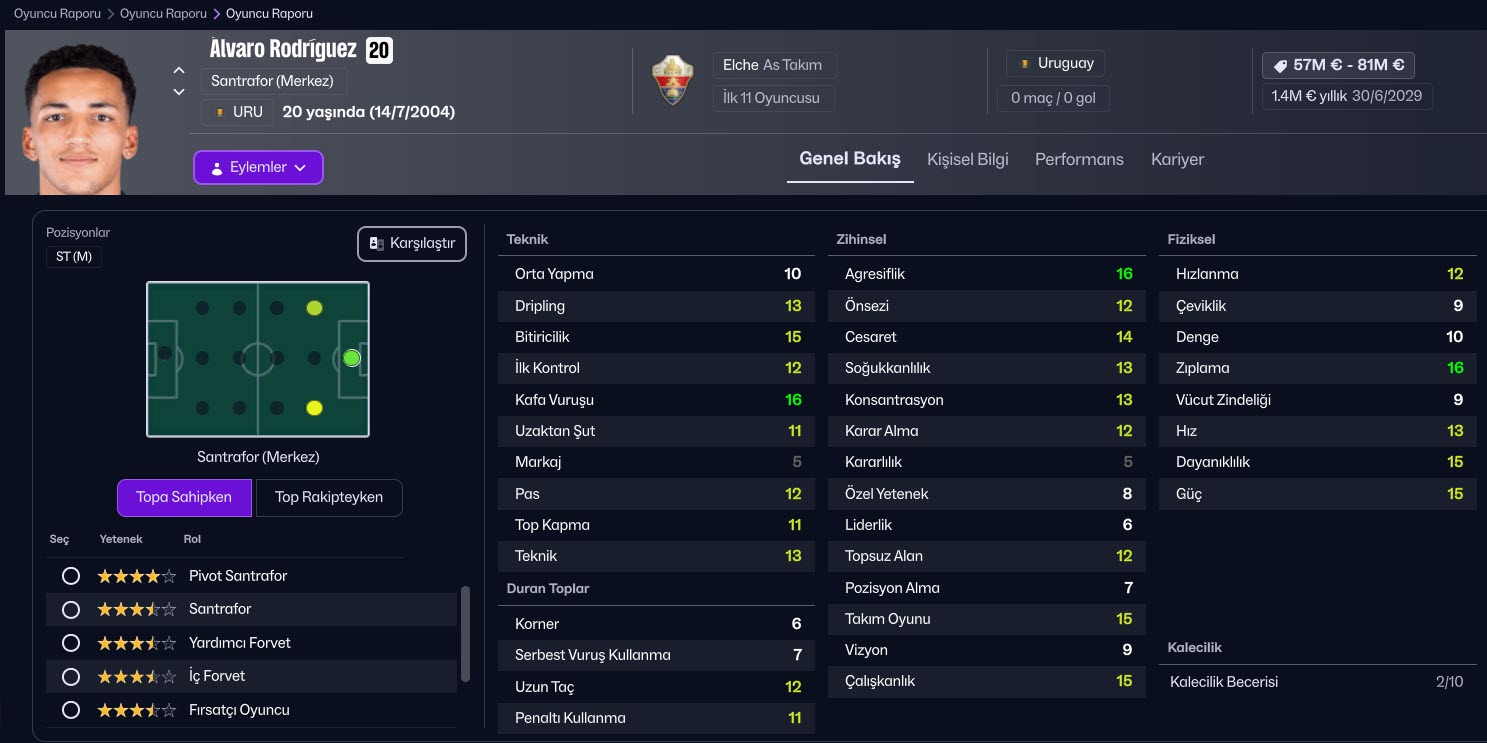Switch to the Performans tab
Viewport: 1487px width, 743px height.
click(x=1079, y=159)
